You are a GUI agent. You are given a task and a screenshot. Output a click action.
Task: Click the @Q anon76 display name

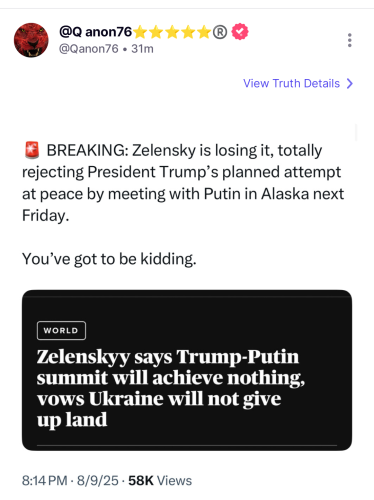(96, 32)
